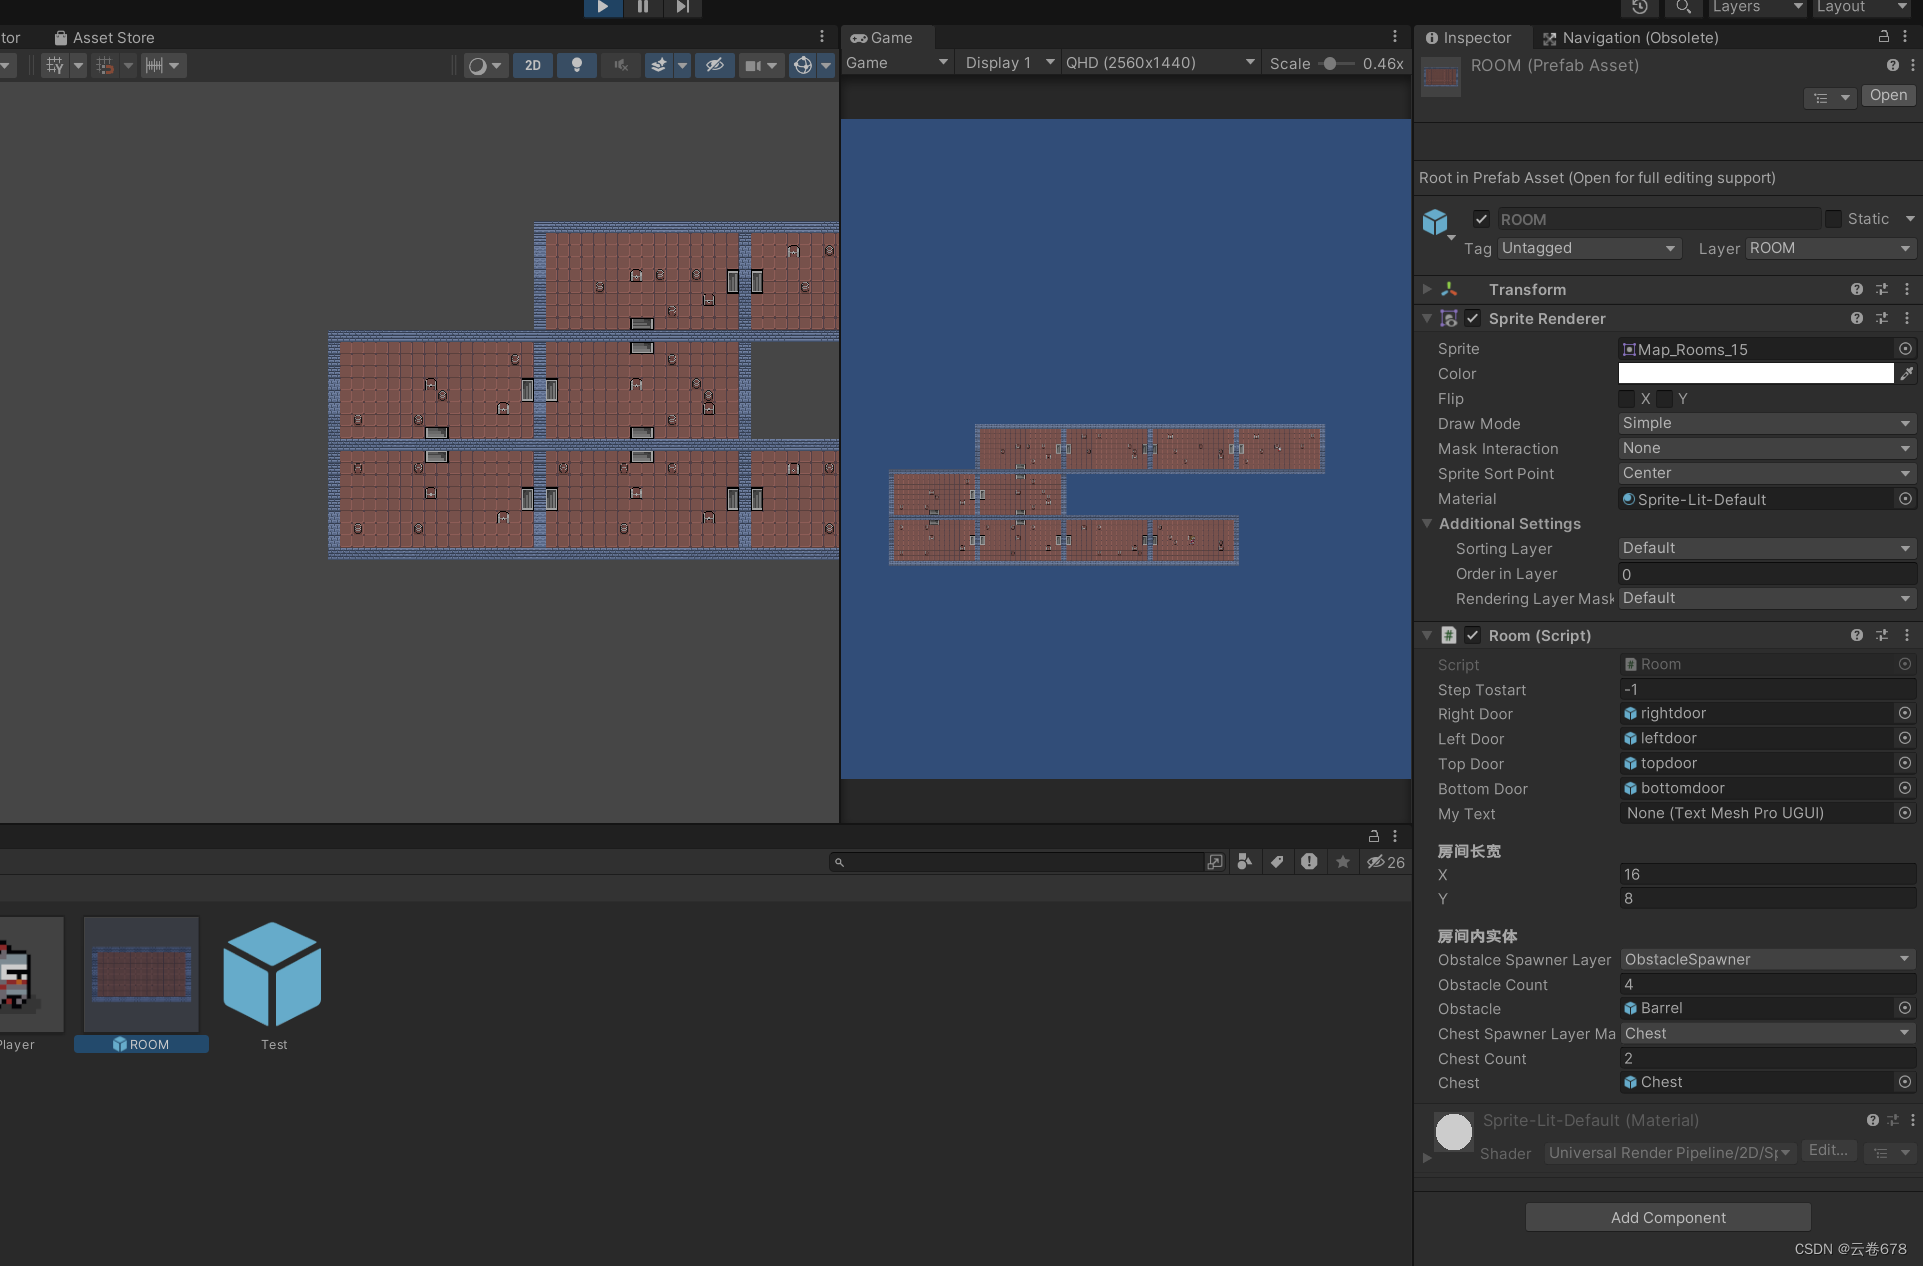Click the camera icon in the Scene toolbar
This screenshot has width=1923, height=1266.
tap(755, 65)
